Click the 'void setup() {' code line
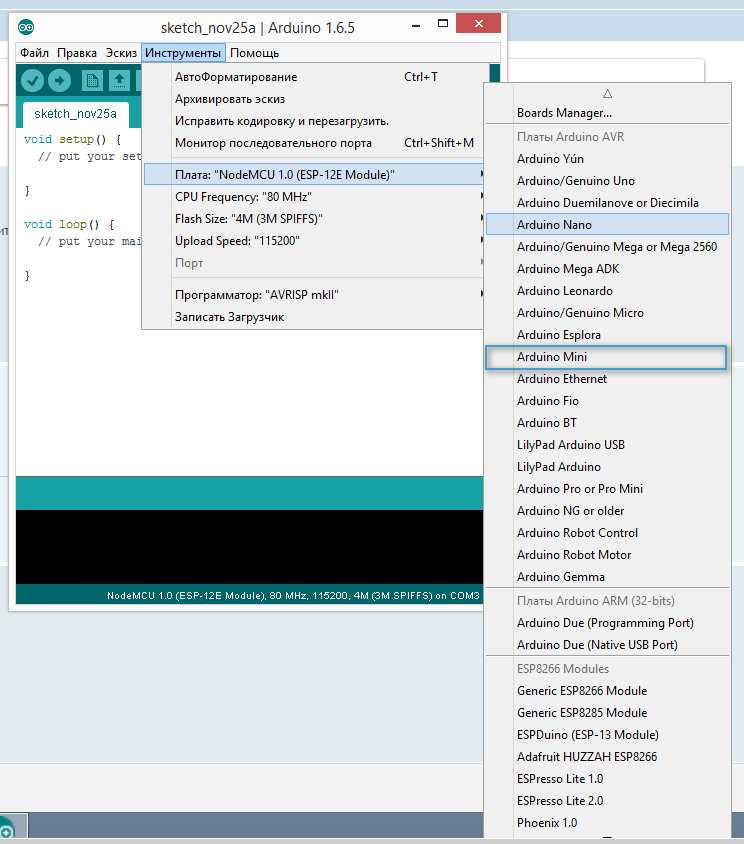 [73, 139]
